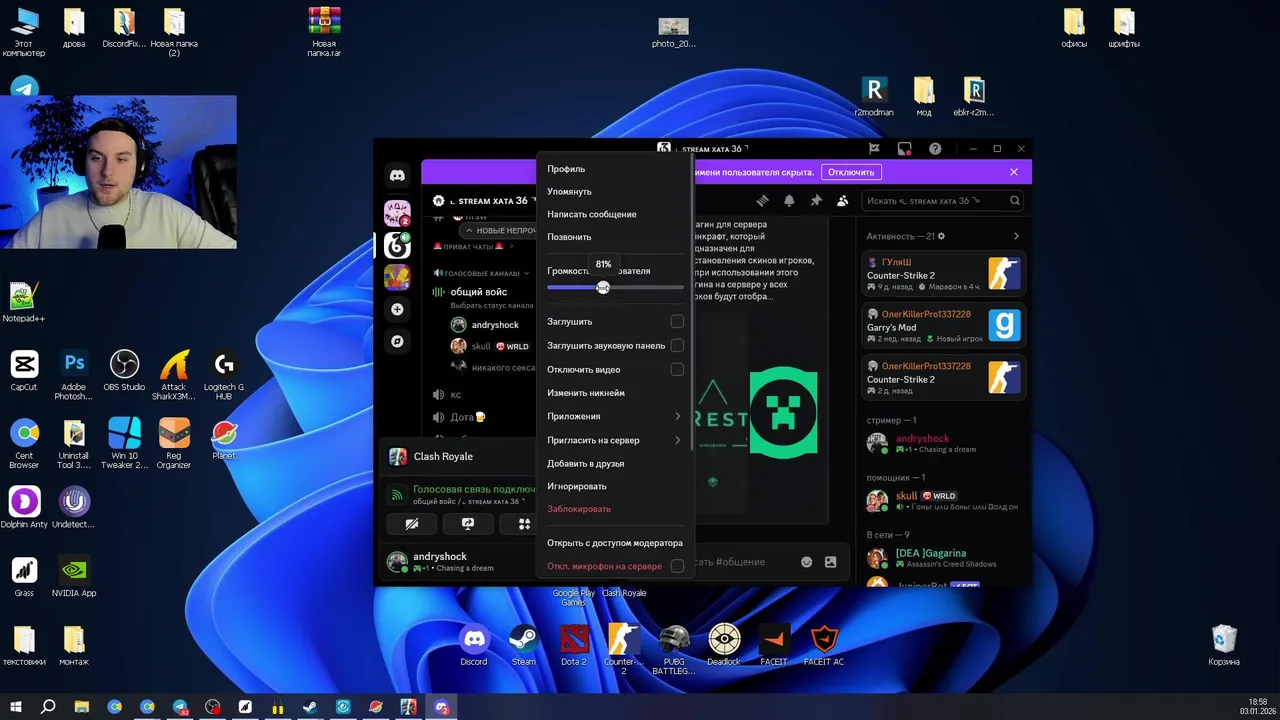Click share screen button in voice panel
The image size is (1280, 720).
tap(468, 524)
